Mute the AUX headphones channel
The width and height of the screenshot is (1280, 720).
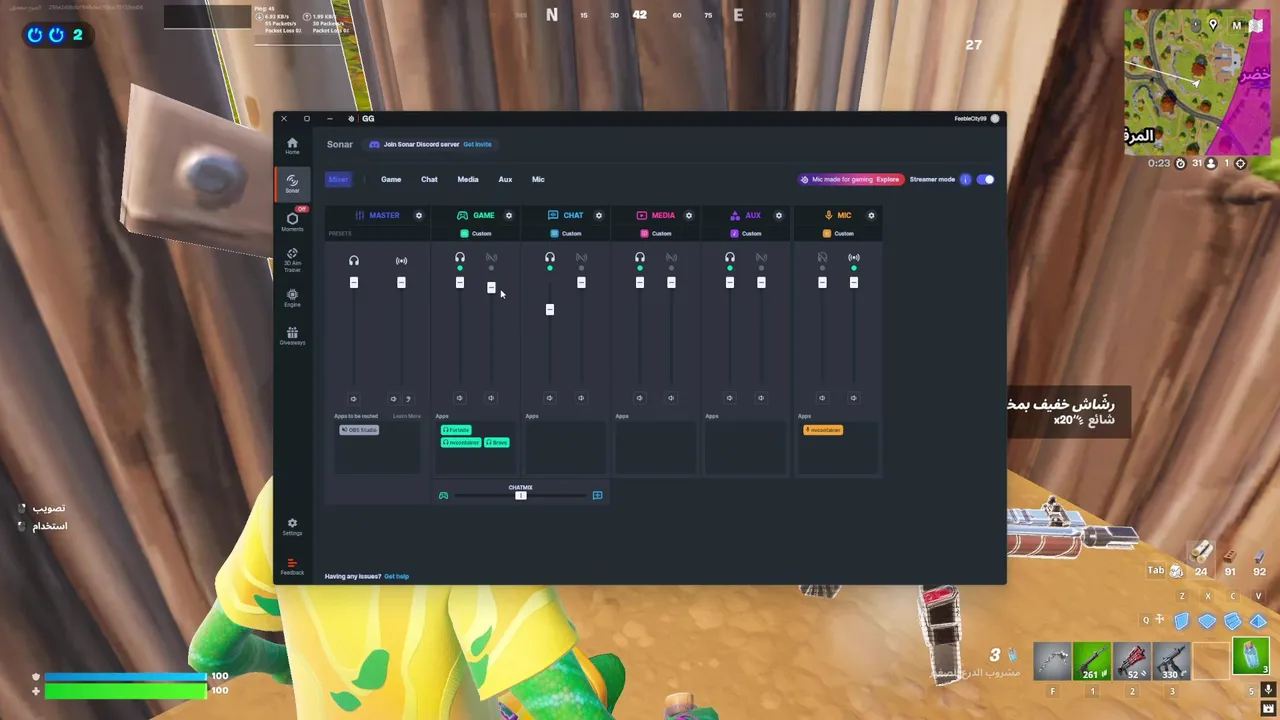pos(729,398)
